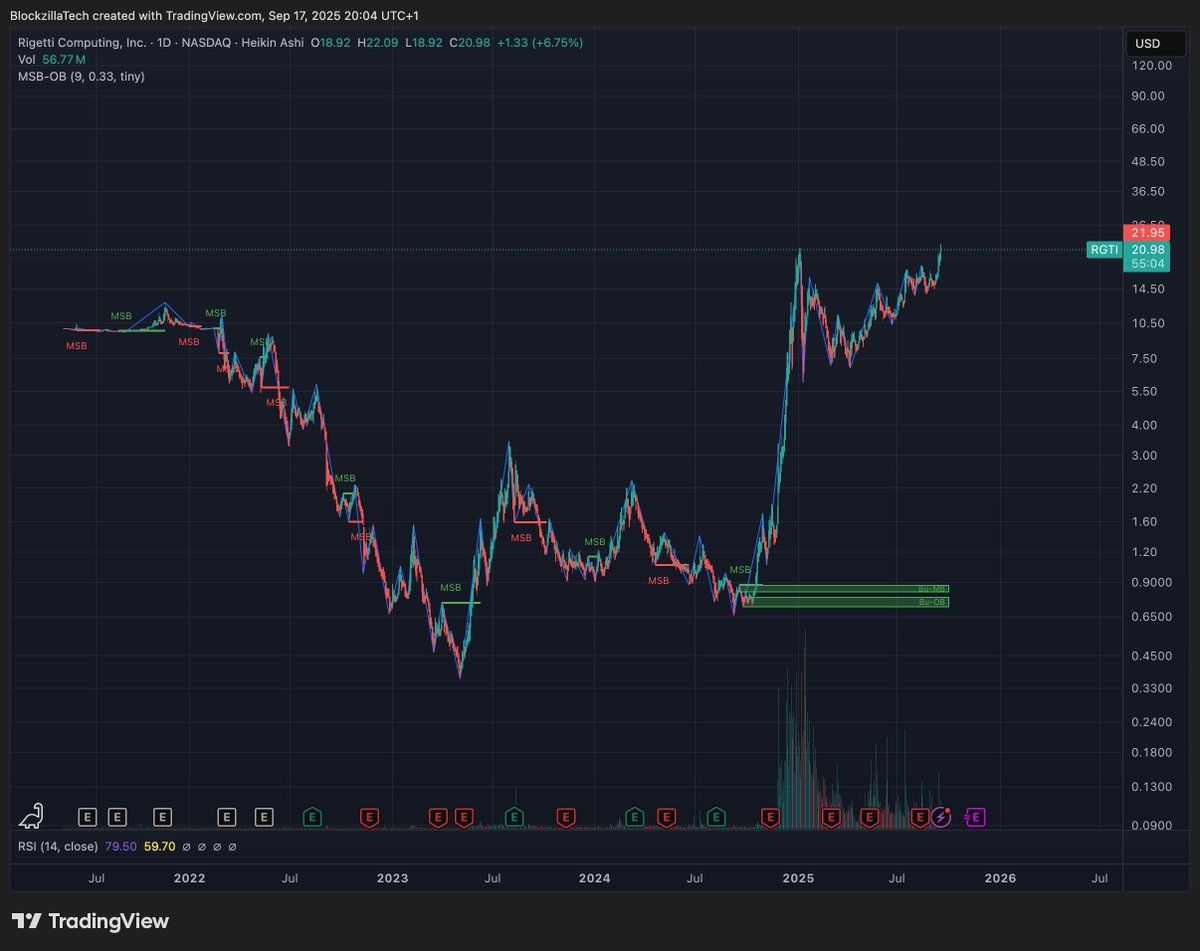This screenshot has height=951, width=1200.
Task: Click the 2026 time axis label
Action: [x=1000, y=879]
